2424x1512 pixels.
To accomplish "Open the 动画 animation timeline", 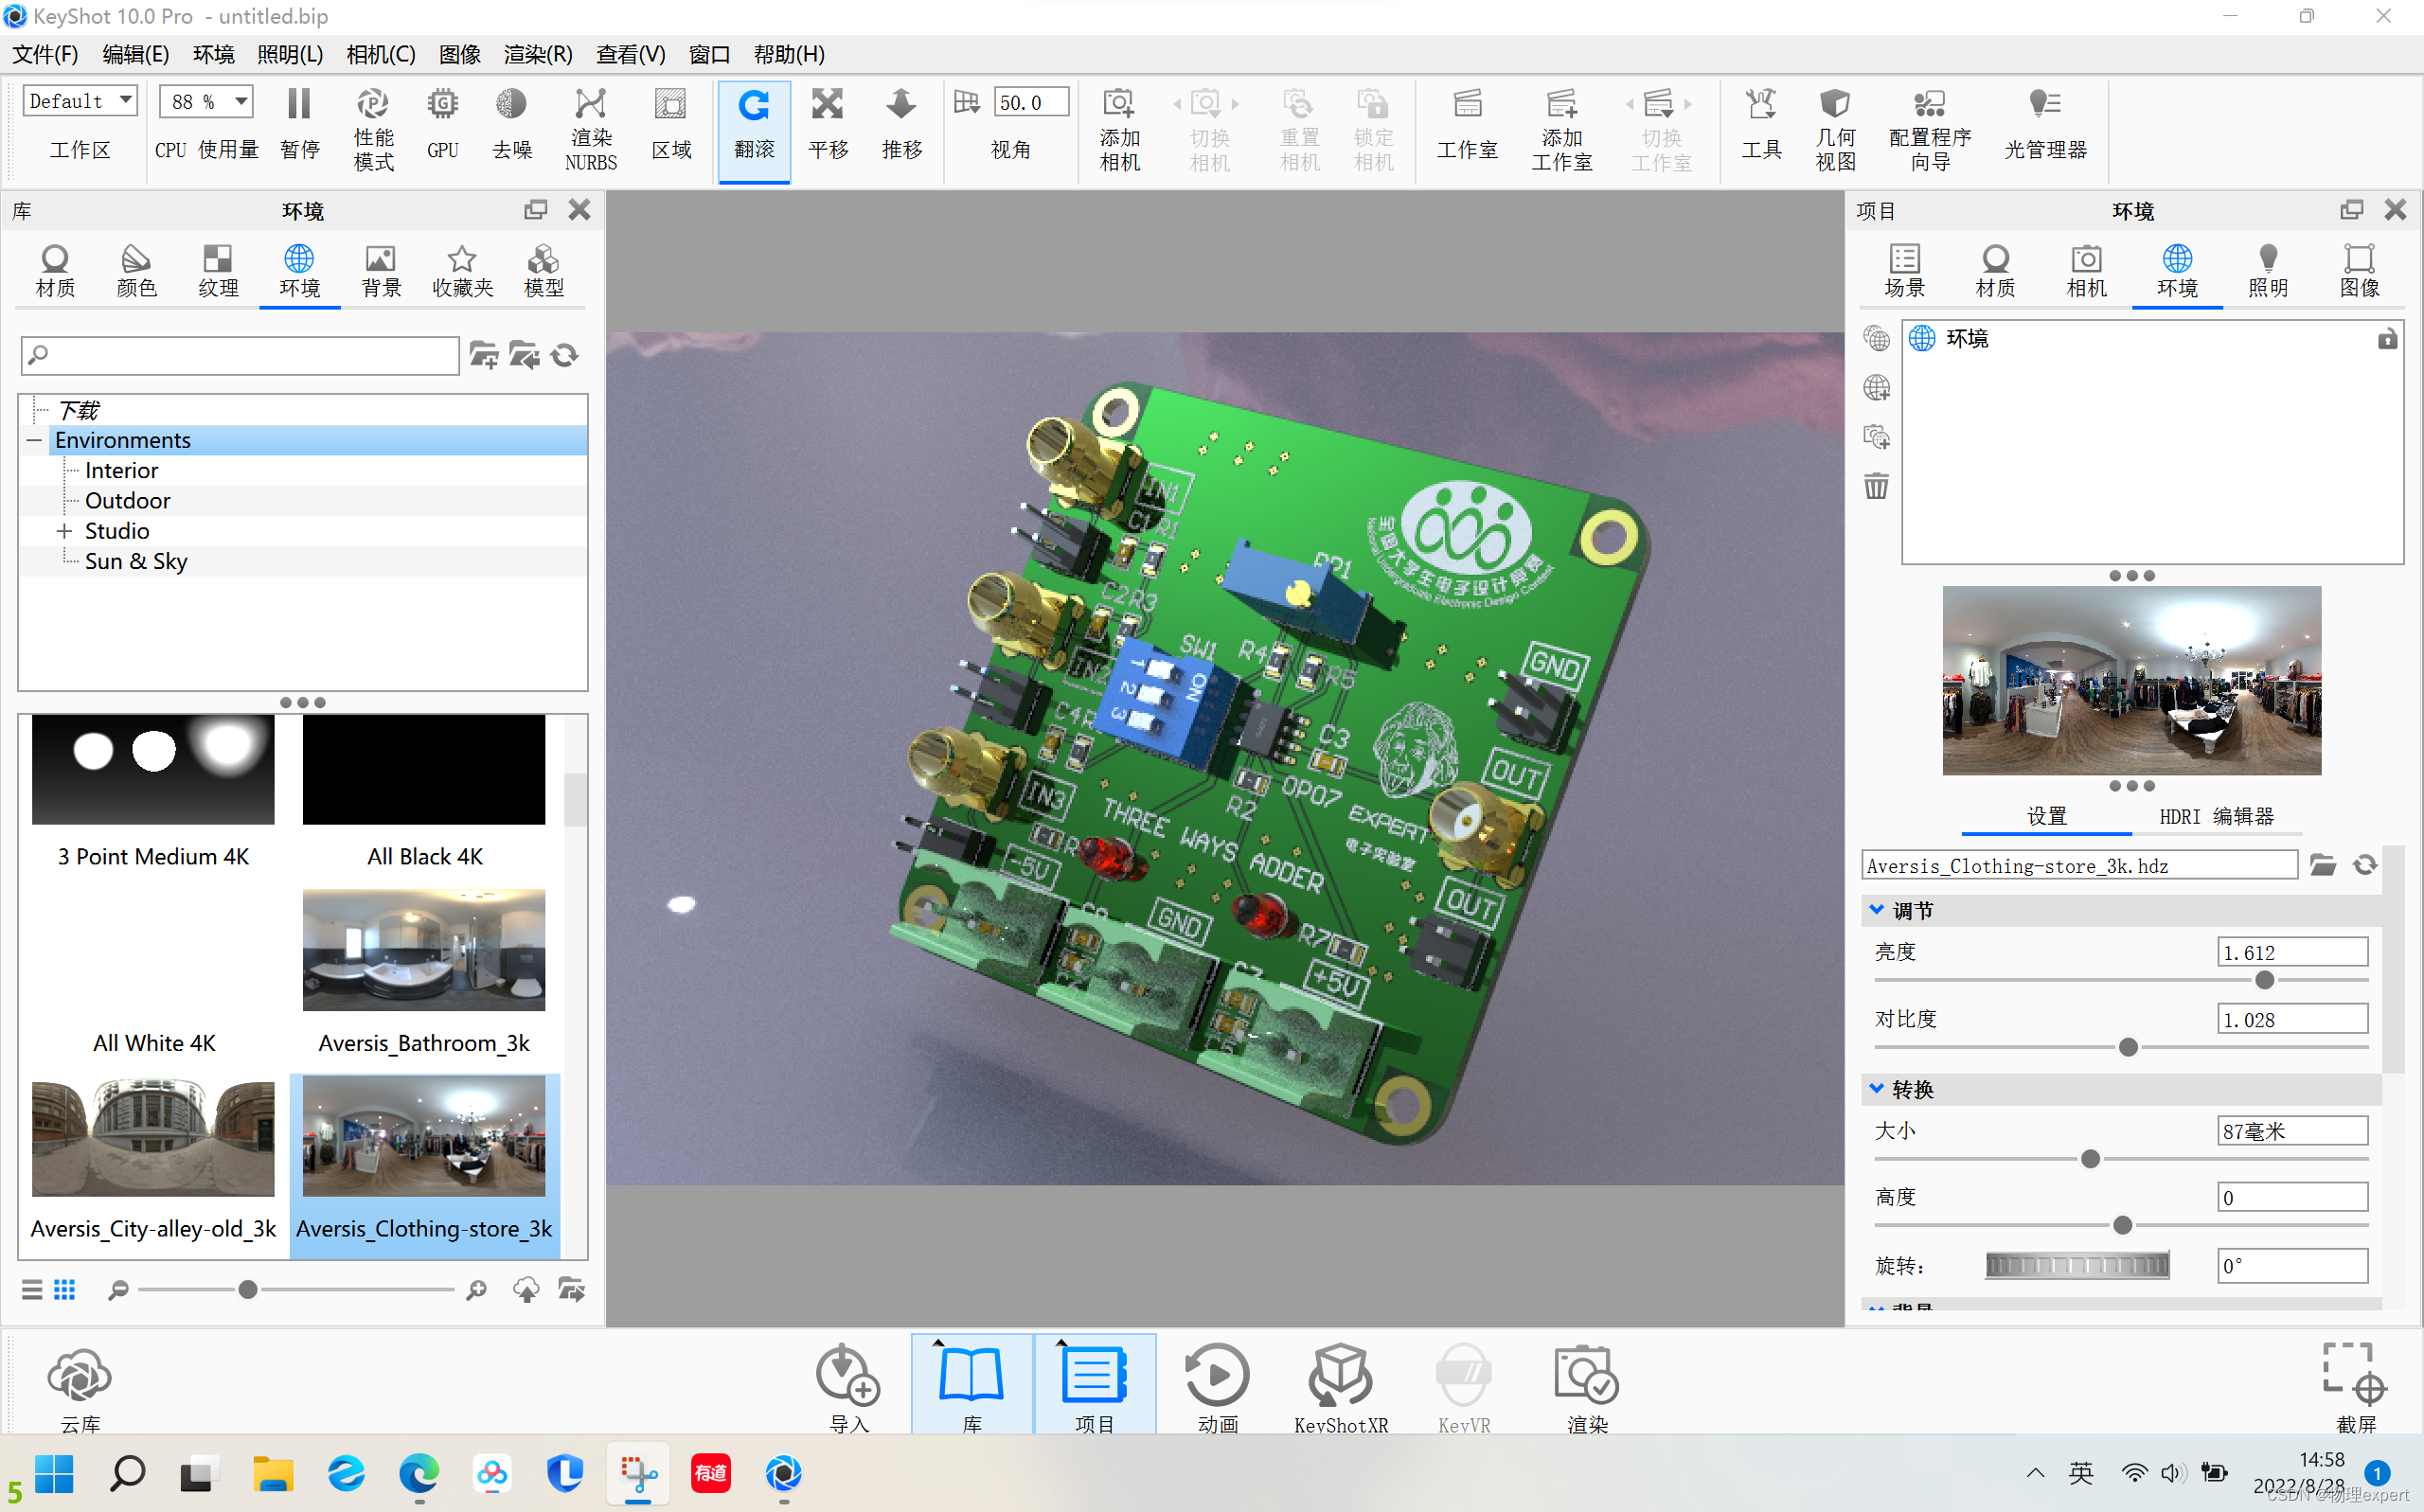I will click(x=1217, y=1388).
